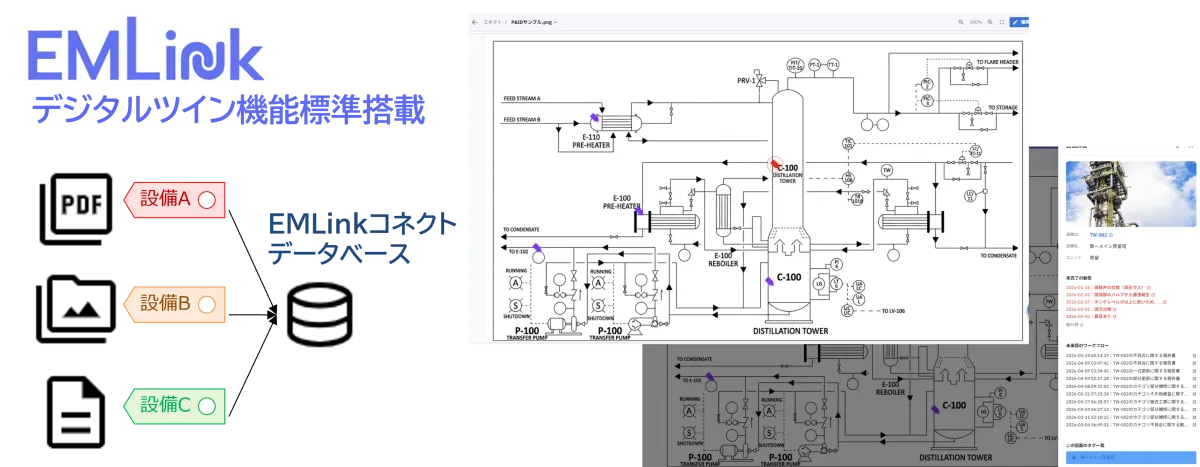
Task: Select the 設備A red tag label
Action: click(174, 199)
